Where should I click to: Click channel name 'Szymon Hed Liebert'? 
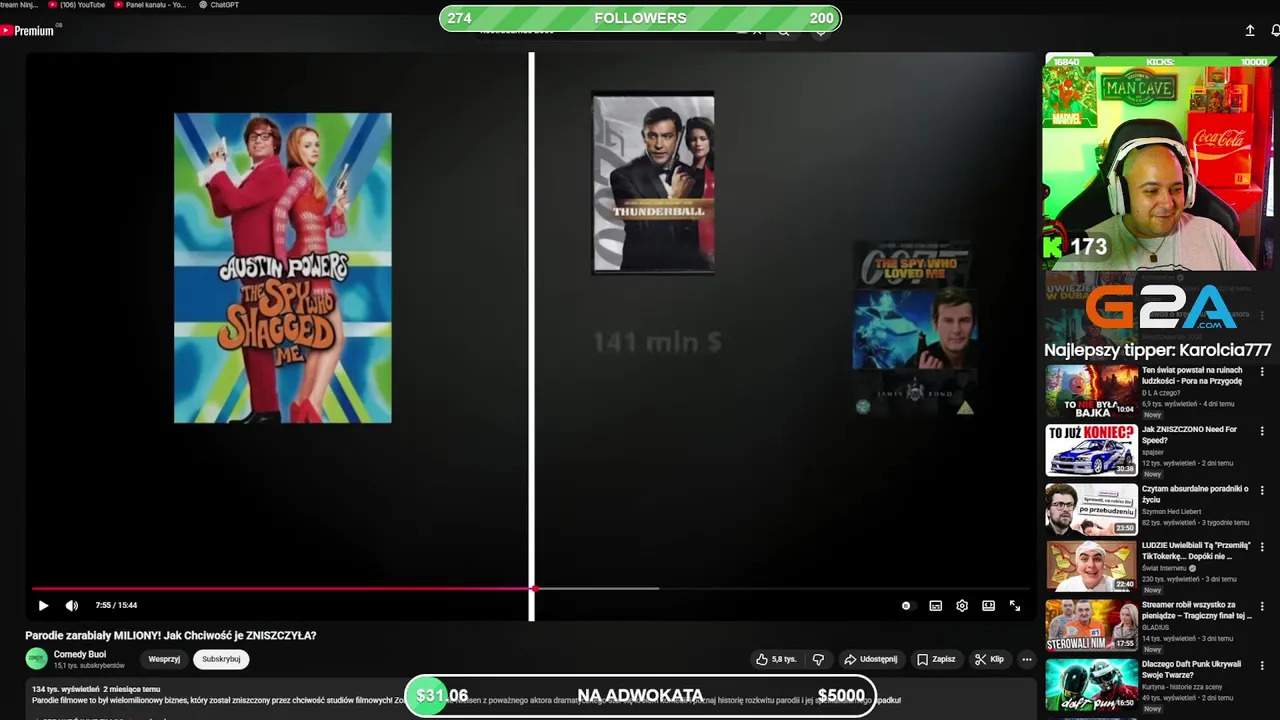[x=1172, y=511]
